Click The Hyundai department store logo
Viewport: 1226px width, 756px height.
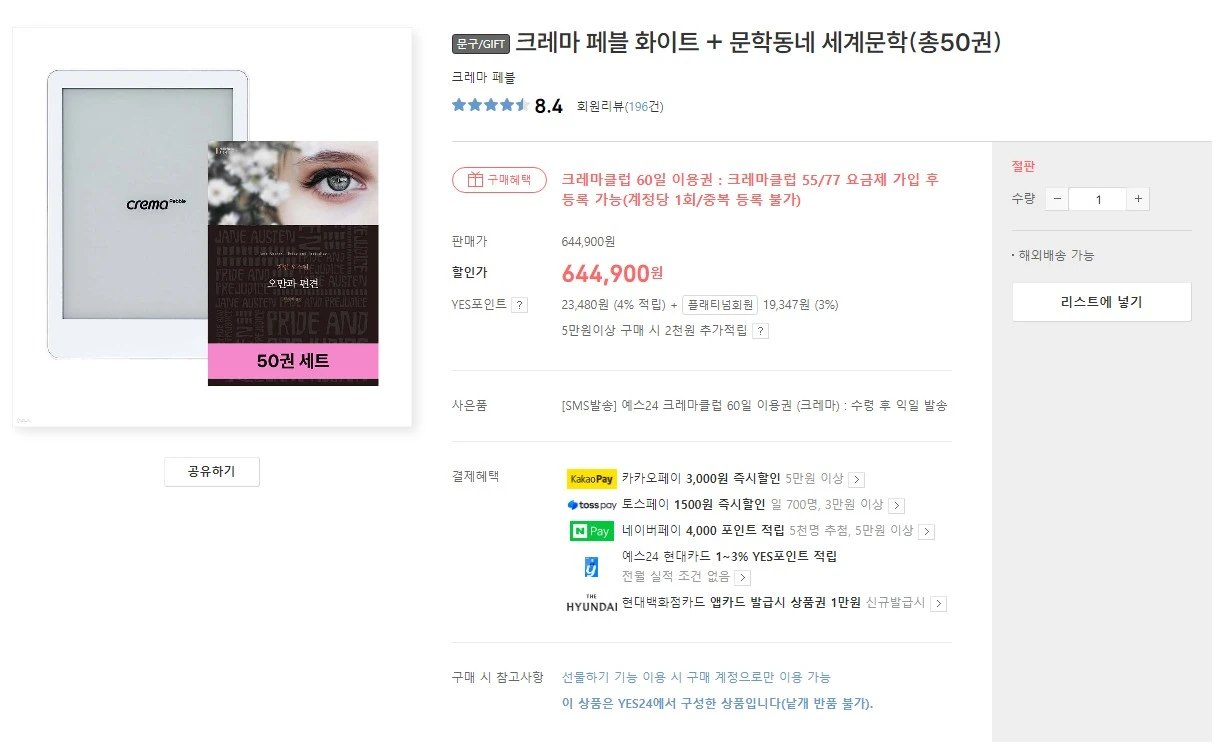point(591,603)
